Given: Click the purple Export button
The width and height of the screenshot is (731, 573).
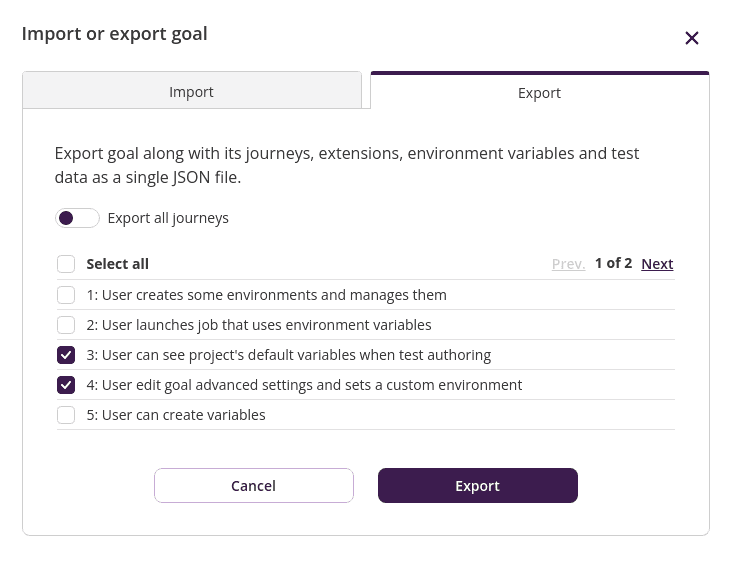Looking at the screenshot, I should click(477, 486).
